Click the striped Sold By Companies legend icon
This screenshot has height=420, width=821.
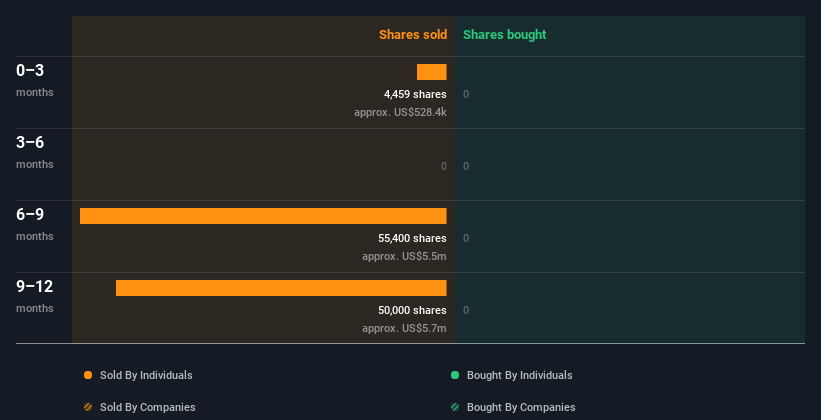tap(88, 407)
